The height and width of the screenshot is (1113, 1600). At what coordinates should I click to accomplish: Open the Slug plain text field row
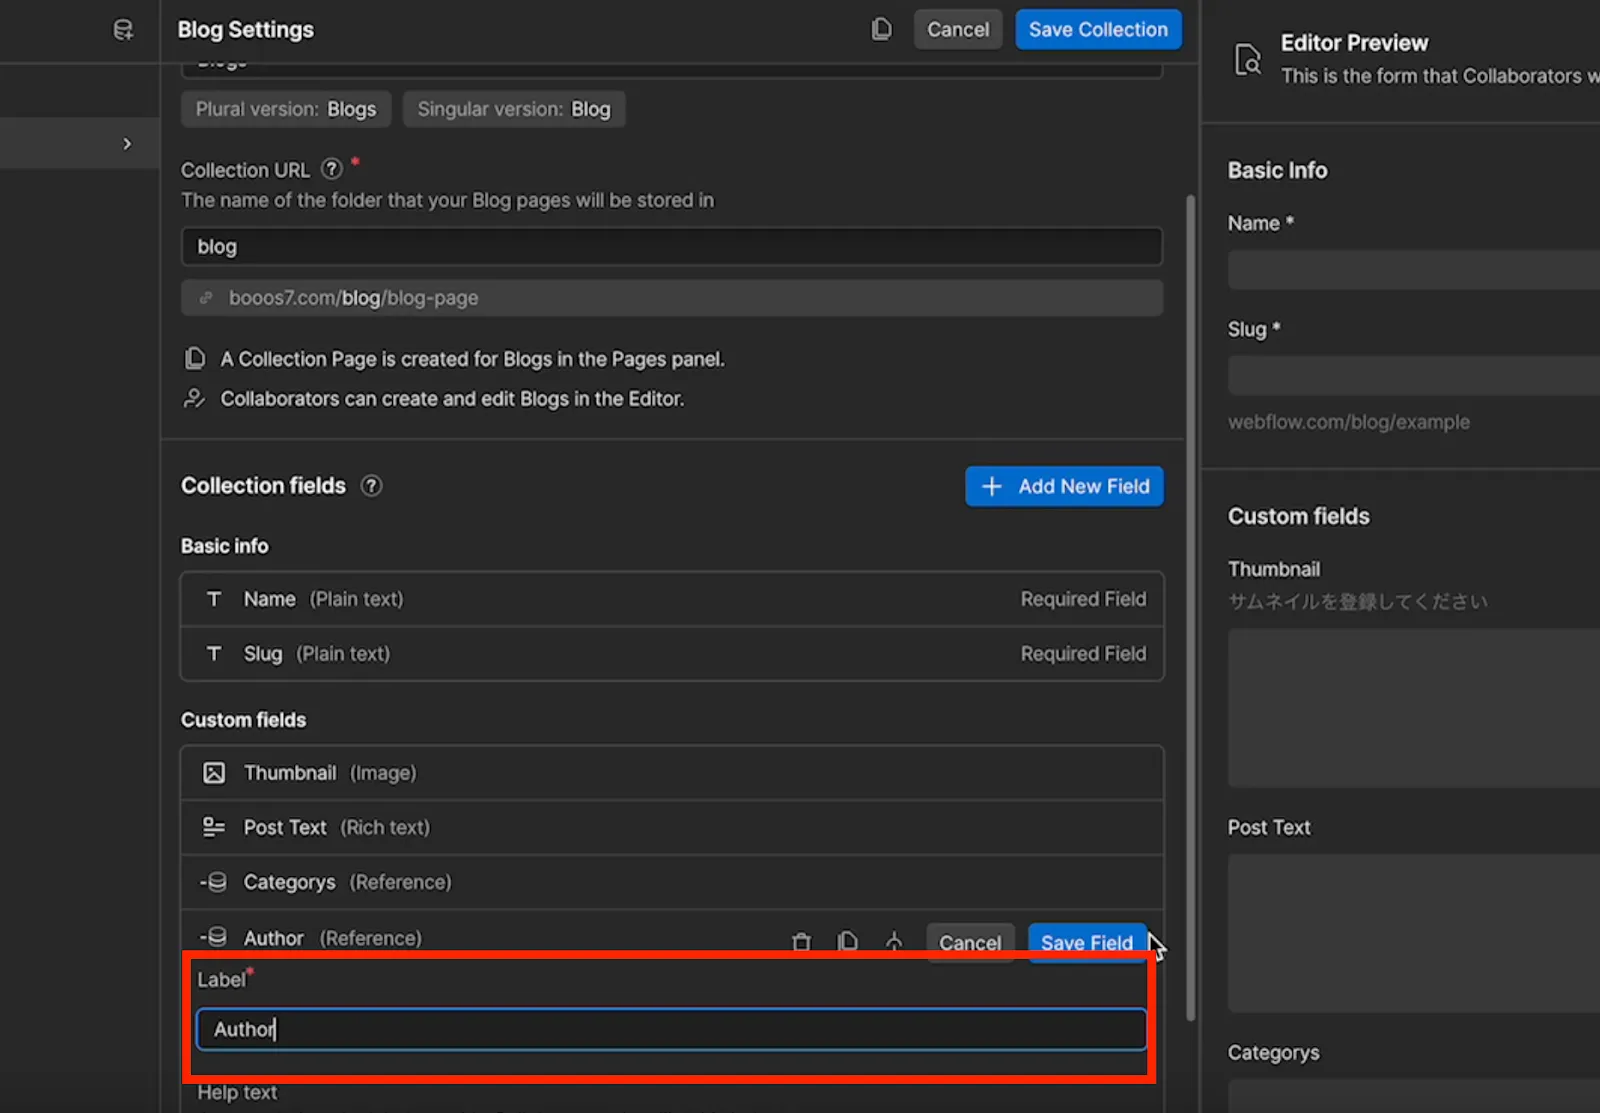[672, 654]
